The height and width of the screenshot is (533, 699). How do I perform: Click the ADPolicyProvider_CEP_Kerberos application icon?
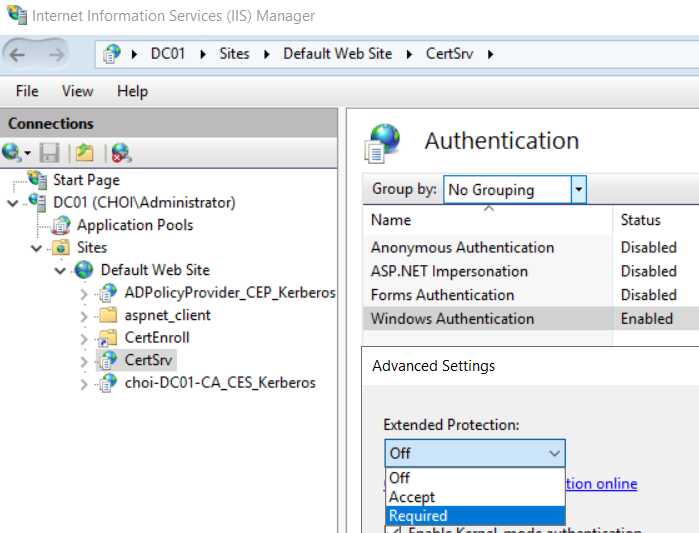coord(108,292)
